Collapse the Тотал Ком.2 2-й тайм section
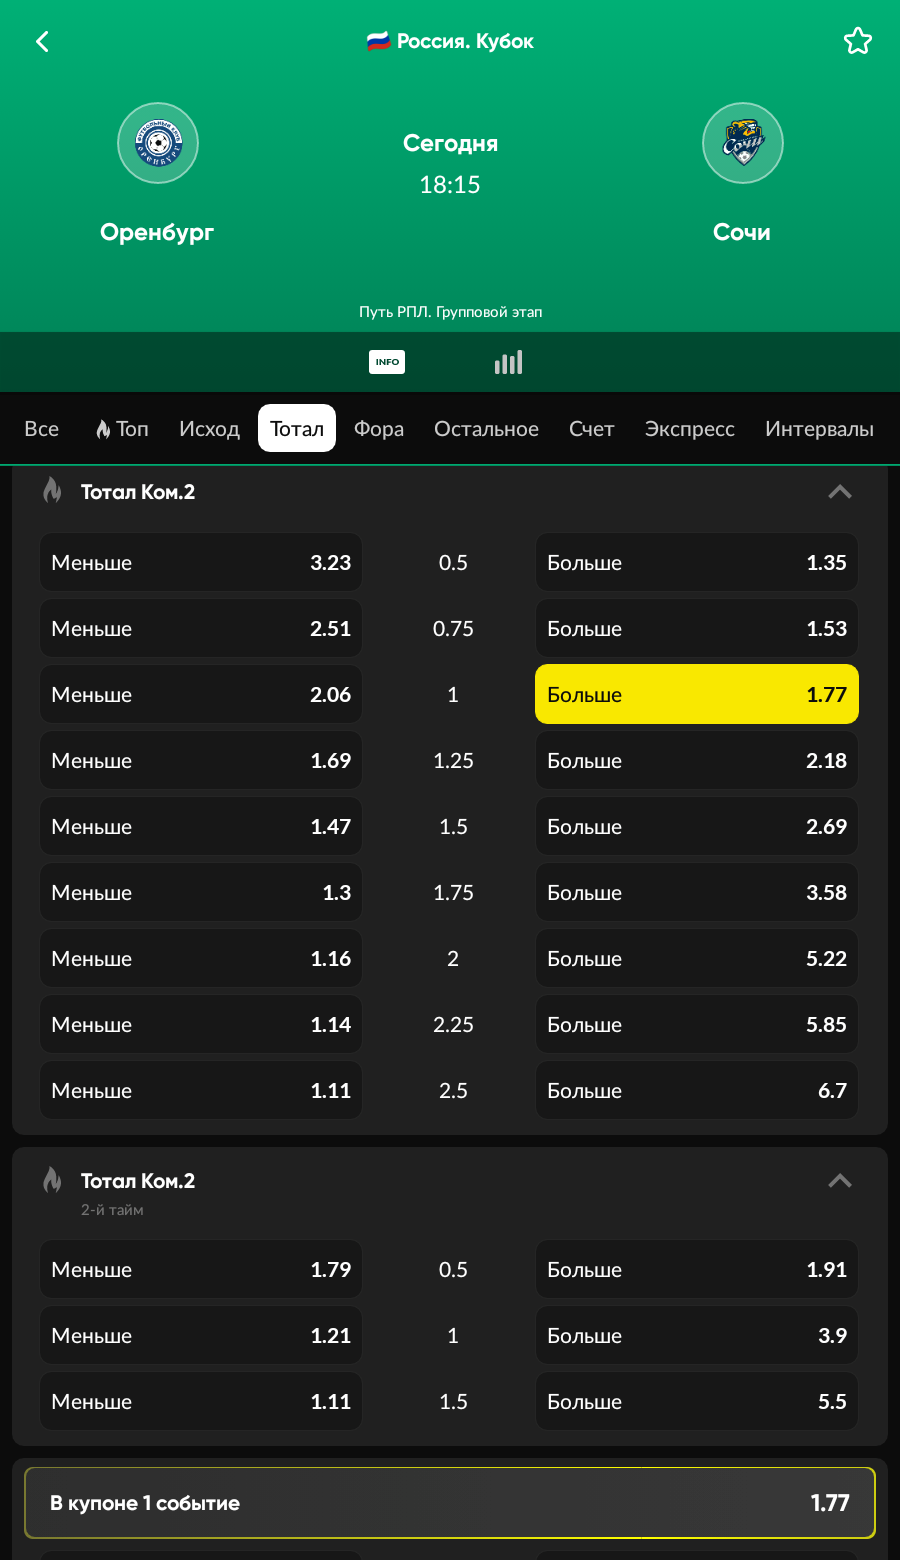Screen dimensions: 900x1560 [x=840, y=1181]
